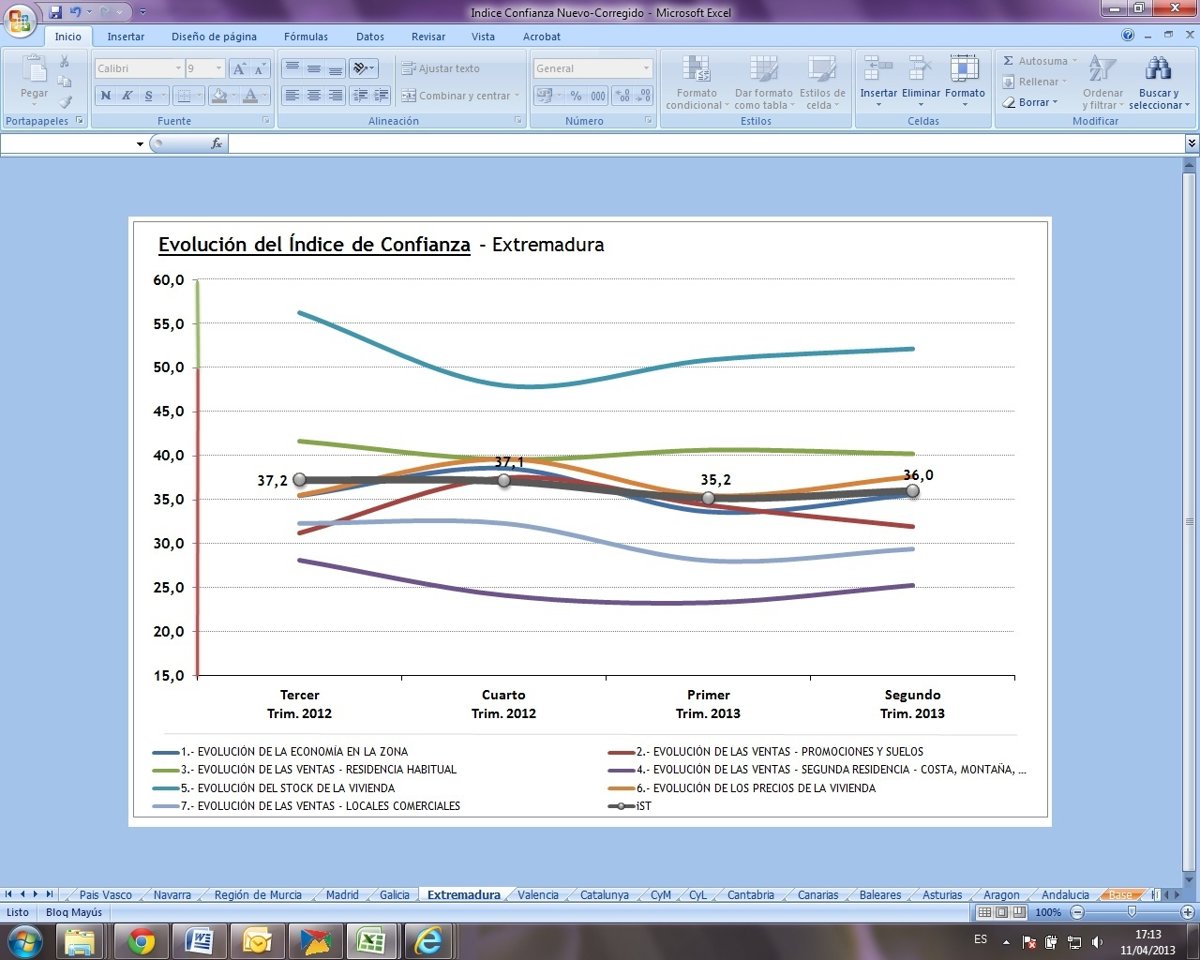Screen dimensions: 1200x960
Task: Open Buscar y seleccionar binoculars tool
Action: (1158, 69)
